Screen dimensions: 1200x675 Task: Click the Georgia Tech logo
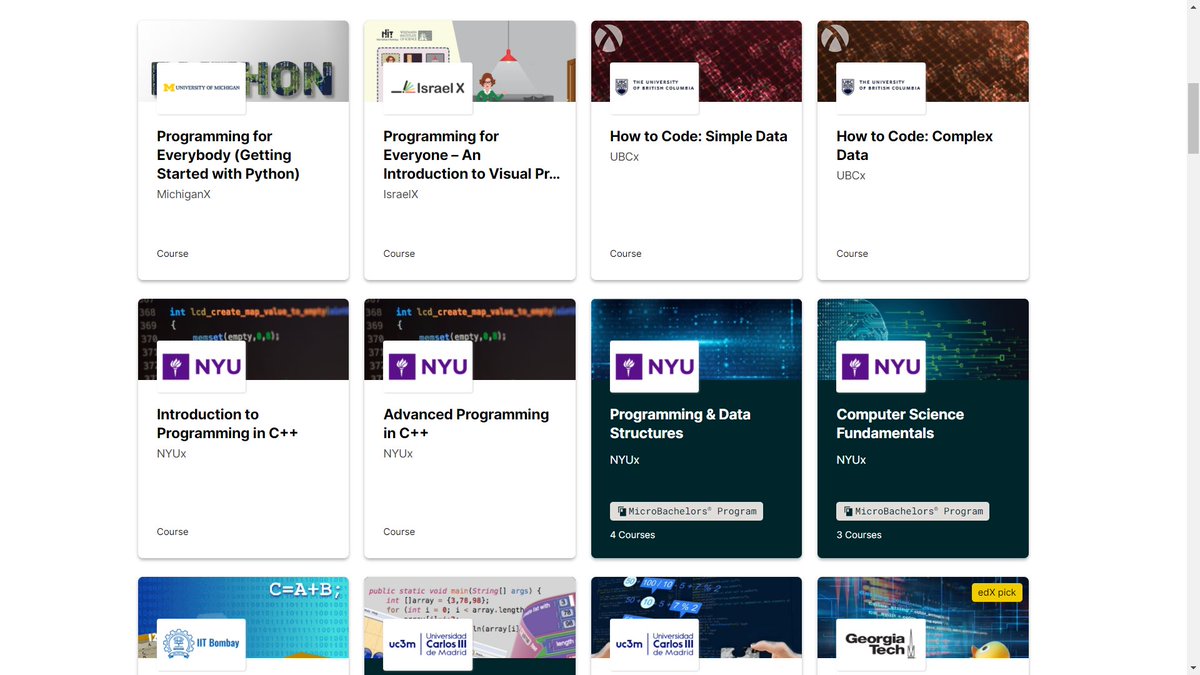coord(881,644)
